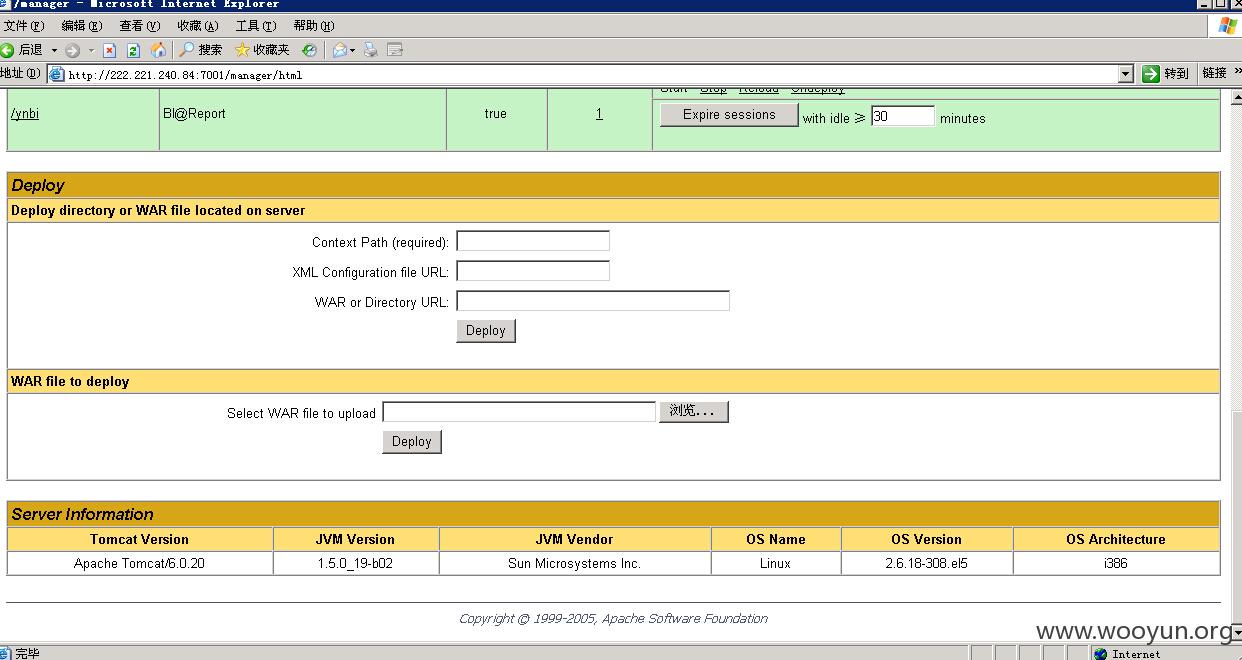Click the 浏览... Browse button
Viewport: 1242px width, 660px height.
tap(694, 412)
